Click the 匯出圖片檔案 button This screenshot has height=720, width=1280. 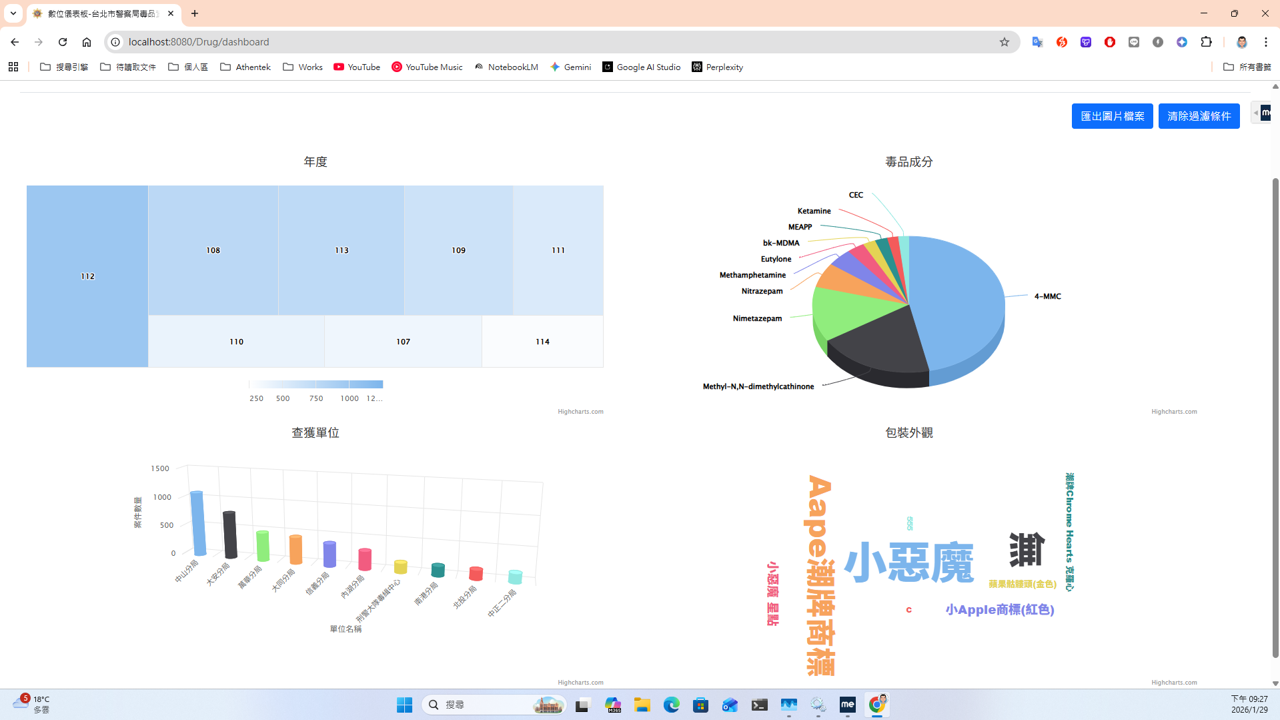coord(1112,115)
